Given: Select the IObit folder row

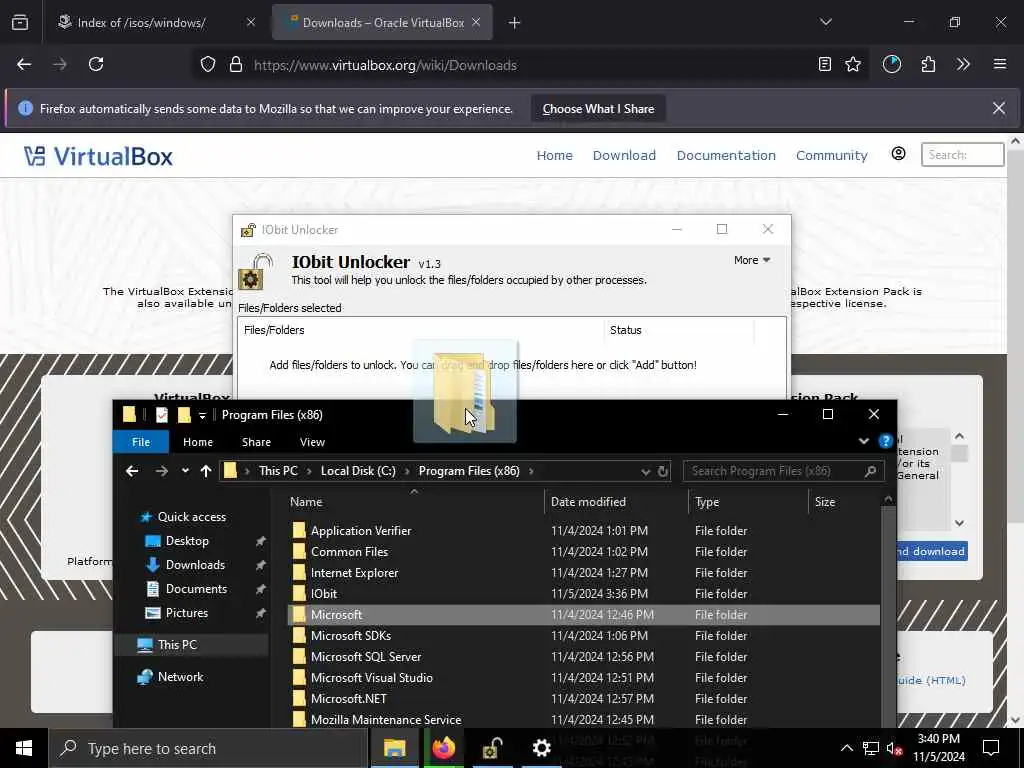Looking at the screenshot, I should coord(583,594).
